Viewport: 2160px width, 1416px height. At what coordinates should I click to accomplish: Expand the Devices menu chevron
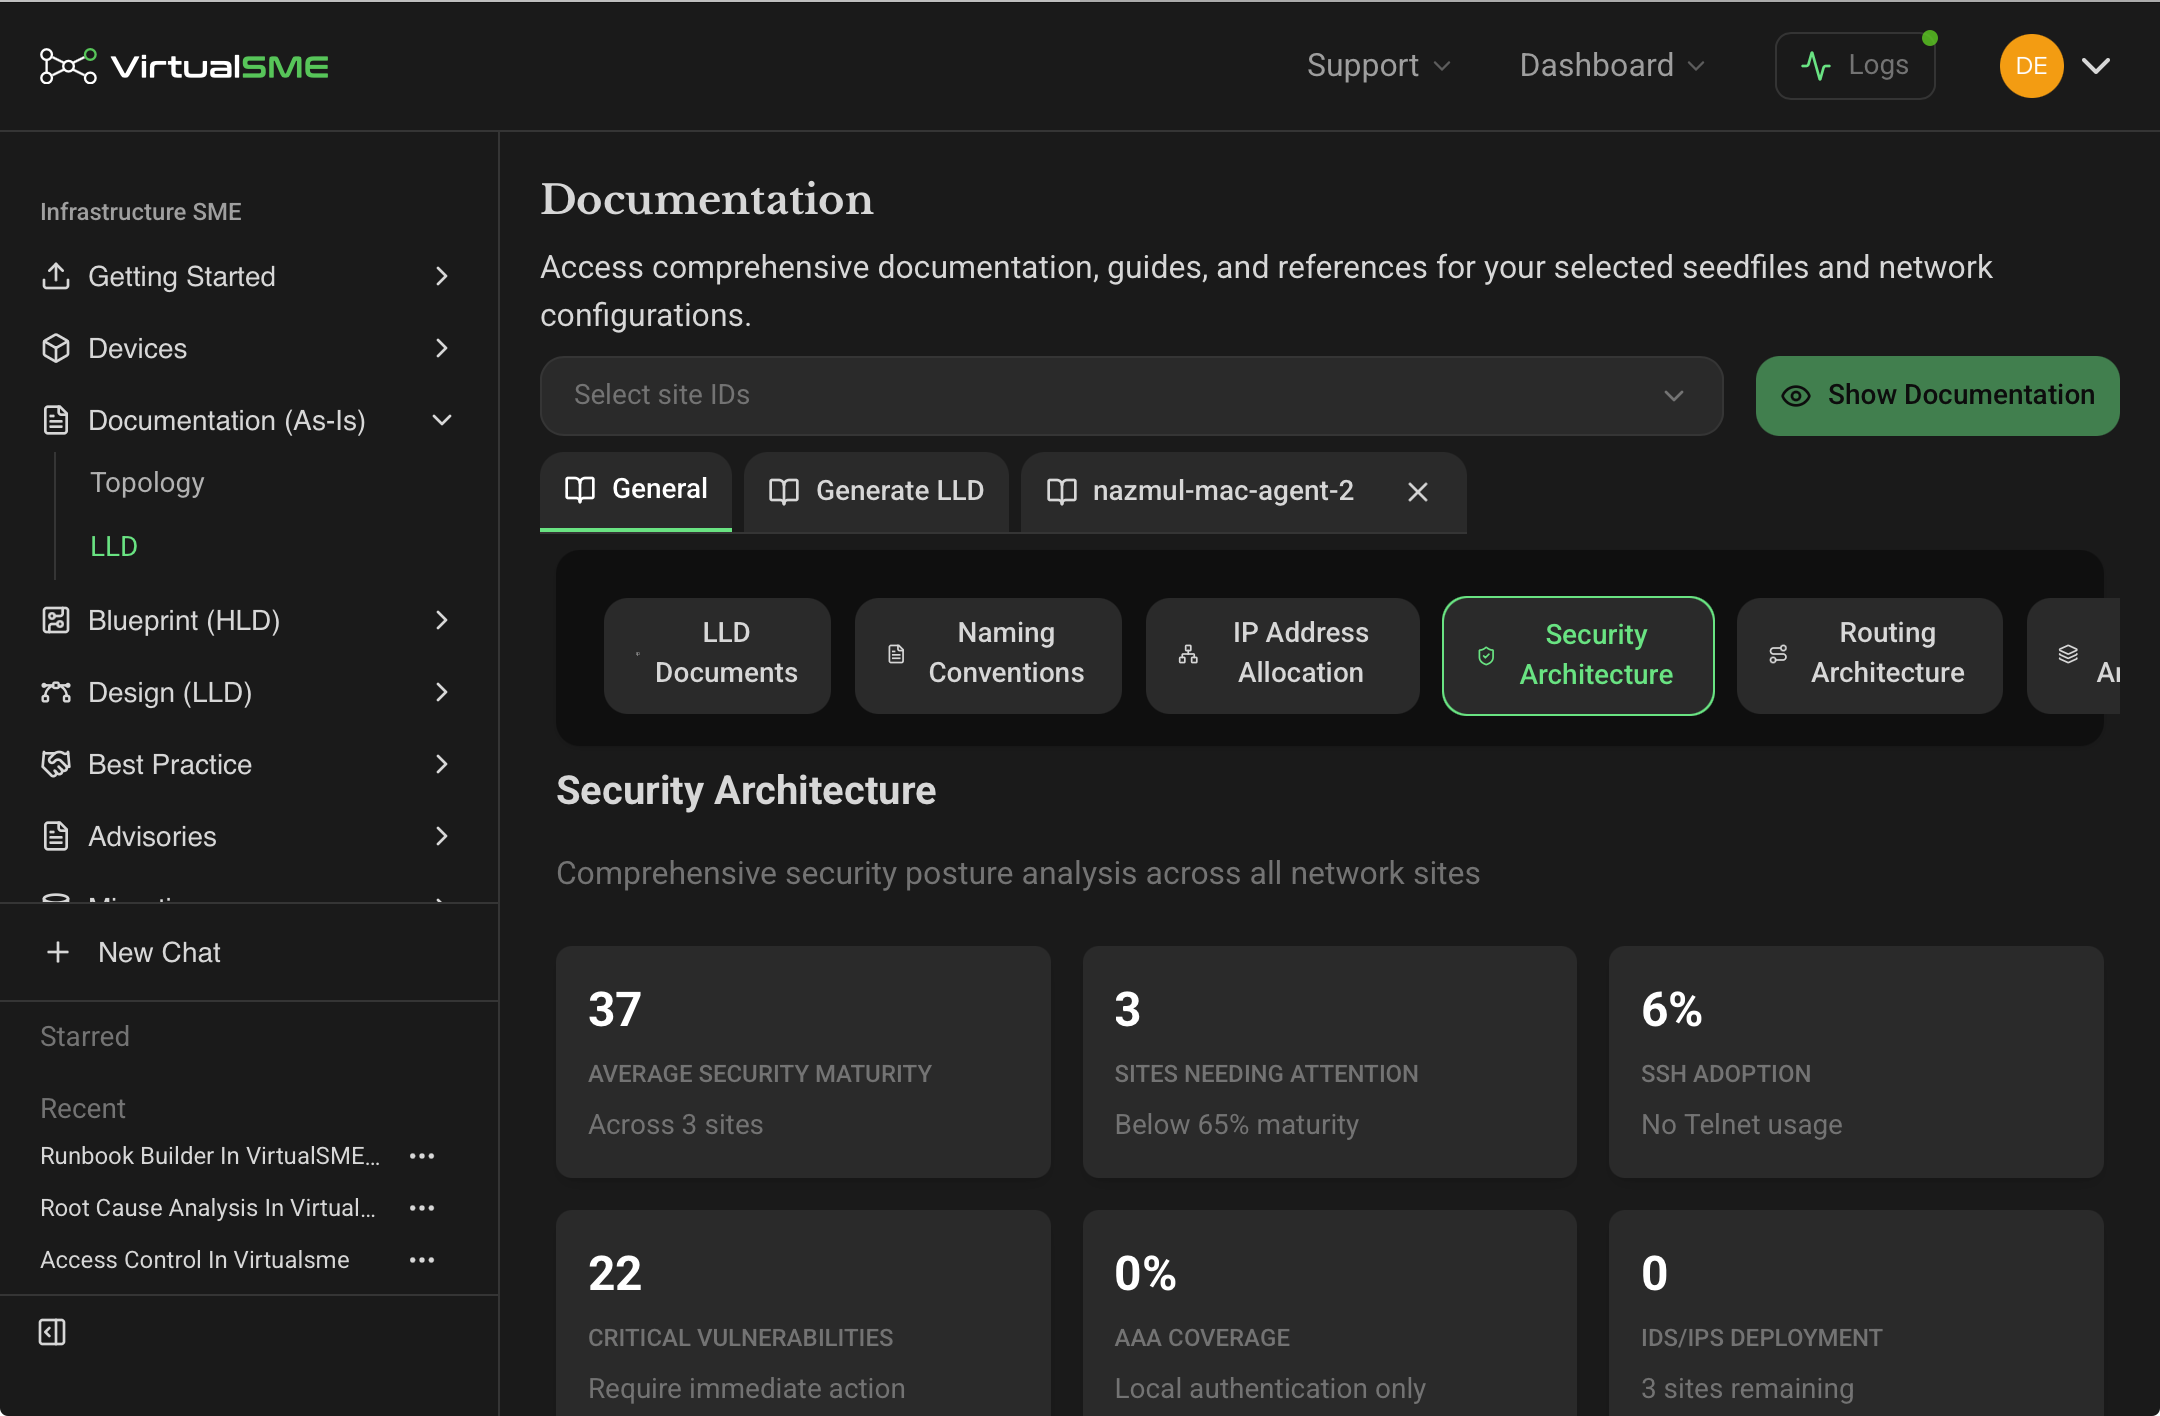pos(442,348)
